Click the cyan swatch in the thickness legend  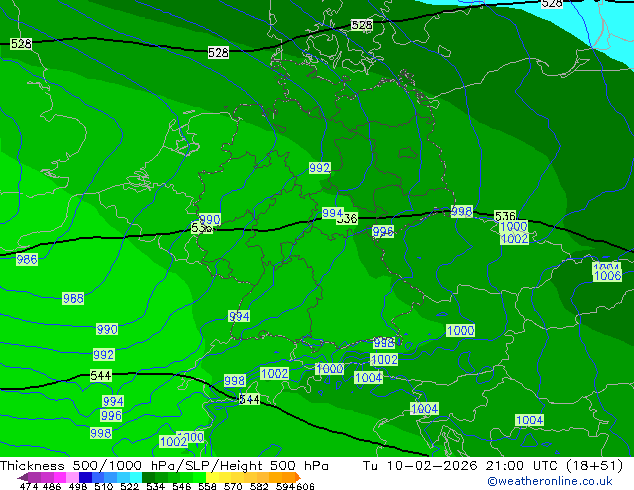pyautogui.click(x=136, y=477)
